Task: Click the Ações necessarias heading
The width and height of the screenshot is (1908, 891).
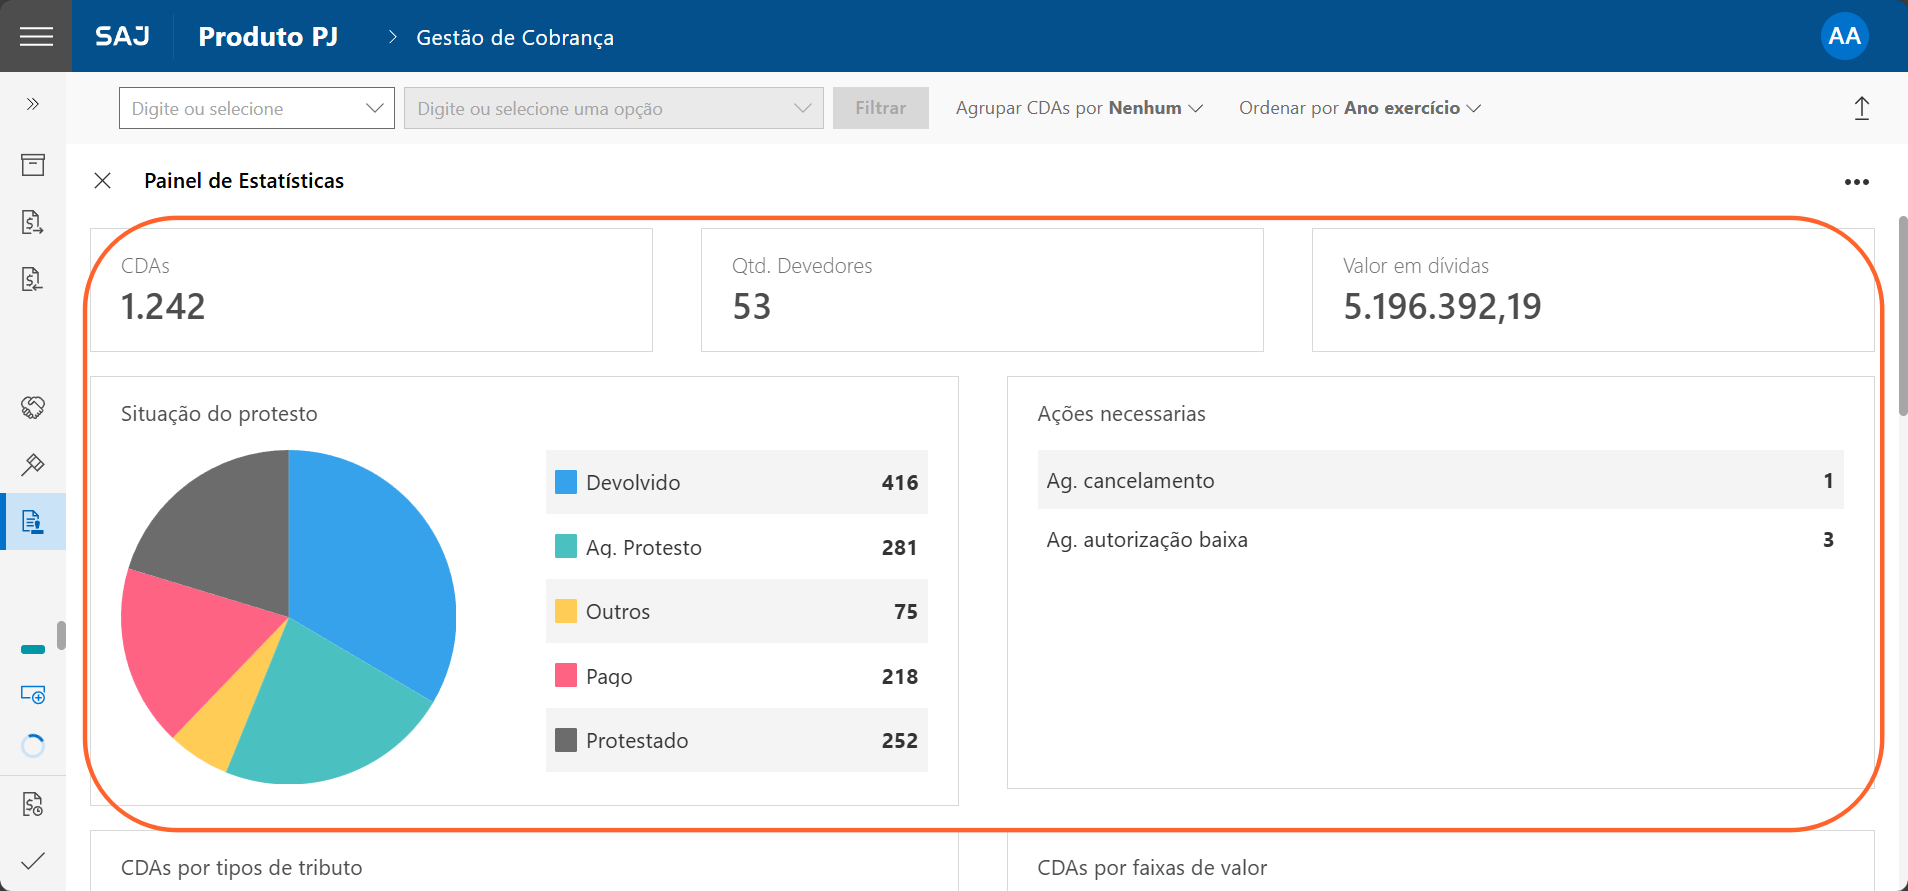Action: (x=1121, y=414)
